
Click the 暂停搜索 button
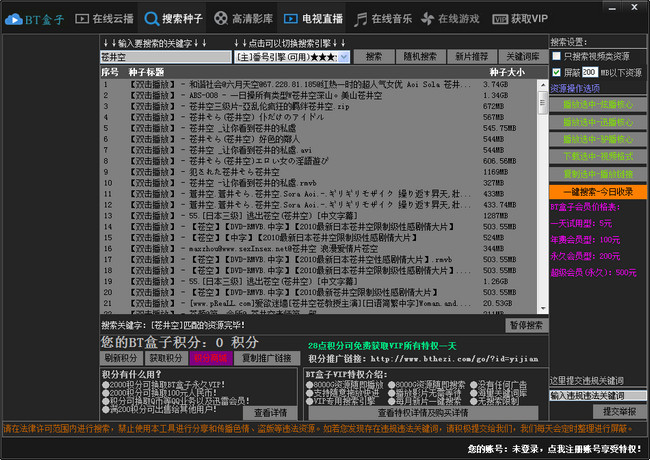(526, 325)
